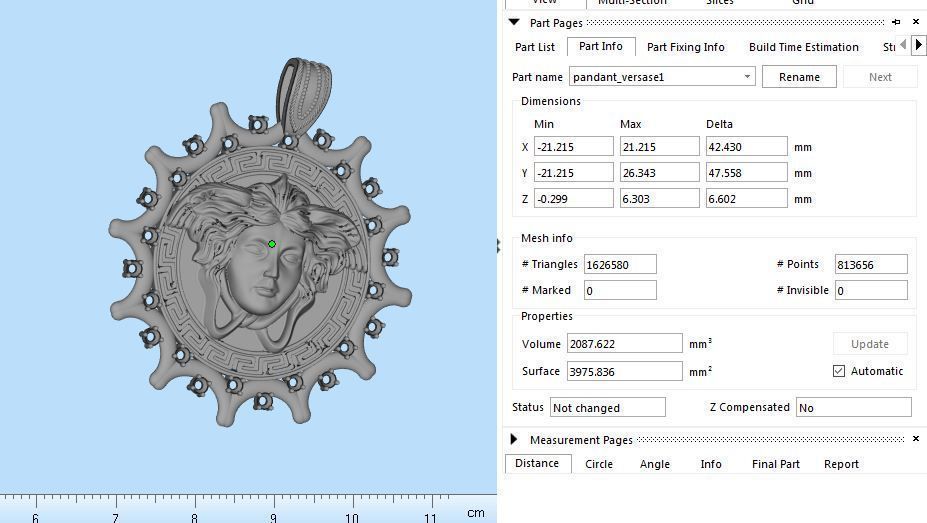This screenshot has width=927, height=523.
Task: Click the Update volume button
Action: (870, 344)
